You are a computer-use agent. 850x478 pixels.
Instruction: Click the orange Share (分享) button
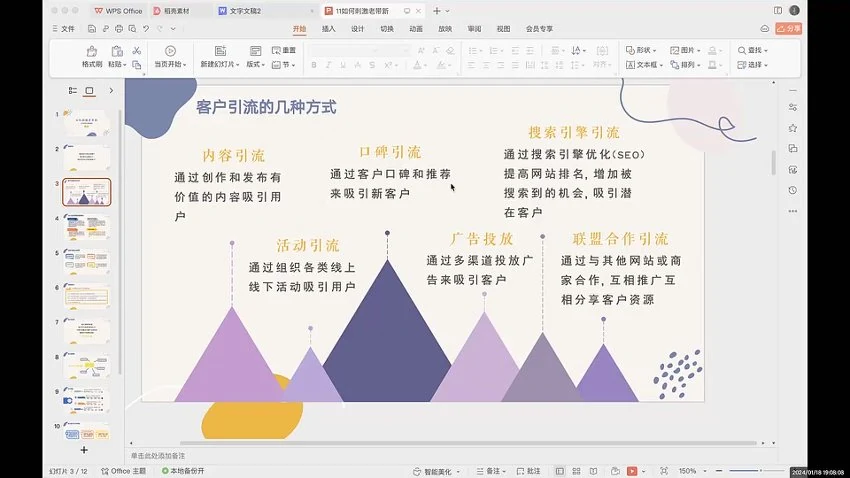[x=789, y=29]
